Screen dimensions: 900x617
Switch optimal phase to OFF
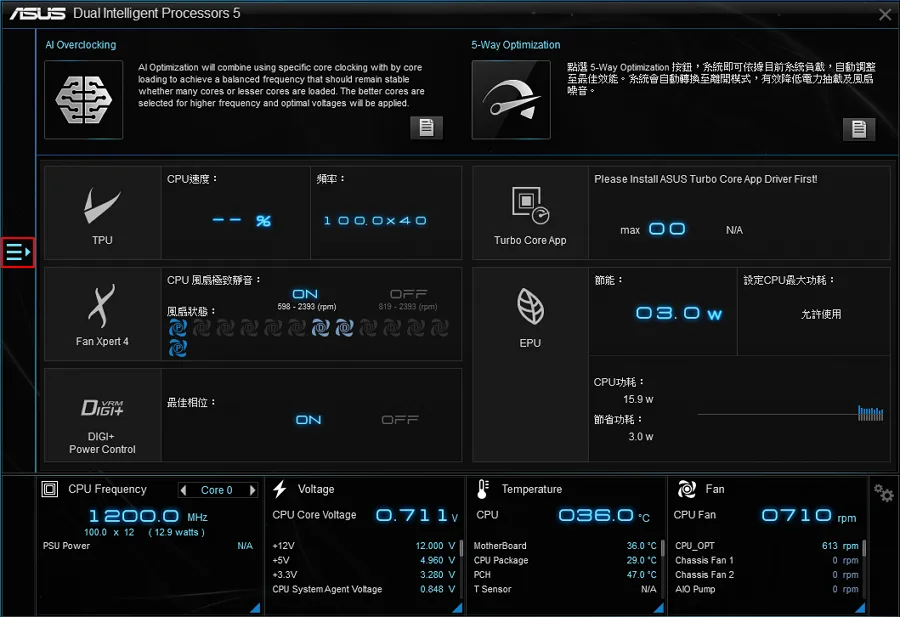click(x=399, y=420)
